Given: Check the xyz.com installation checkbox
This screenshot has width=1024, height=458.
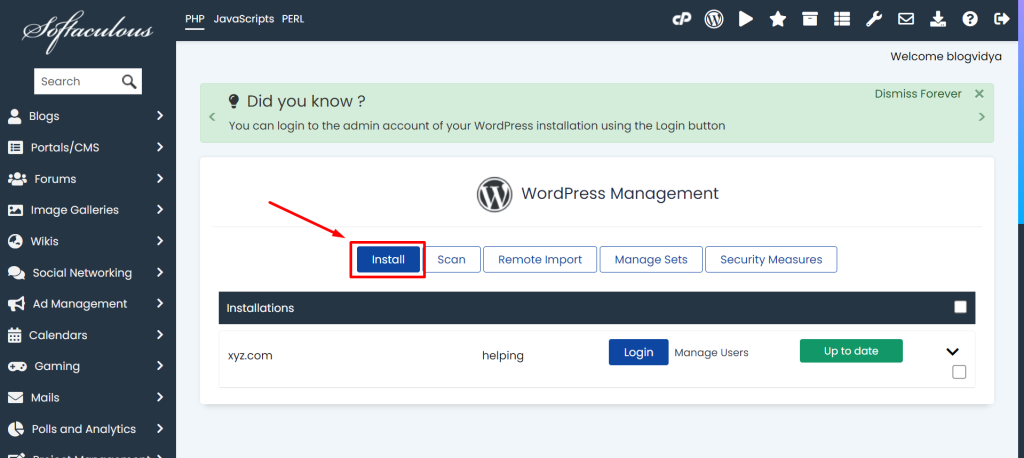Looking at the screenshot, I should pyautogui.click(x=959, y=372).
